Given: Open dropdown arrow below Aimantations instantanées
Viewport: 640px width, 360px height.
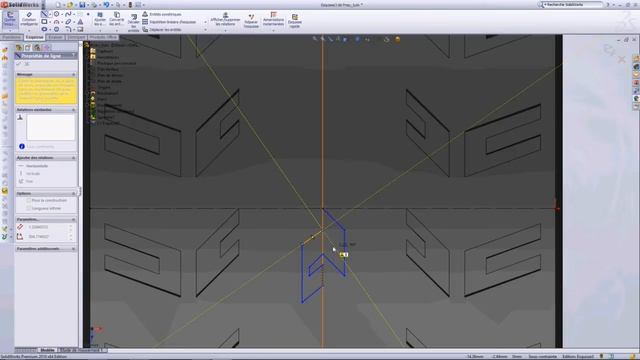Looking at the screenshot, I should [x=273, y=30].
